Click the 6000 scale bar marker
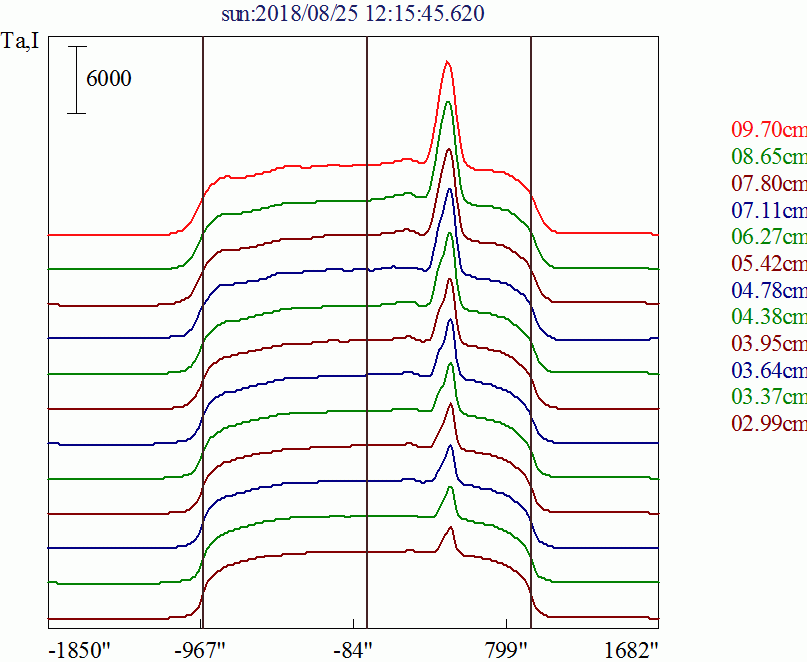Image resolution: width=807 pixels, height=662 pixels. [x=77, y=80]
